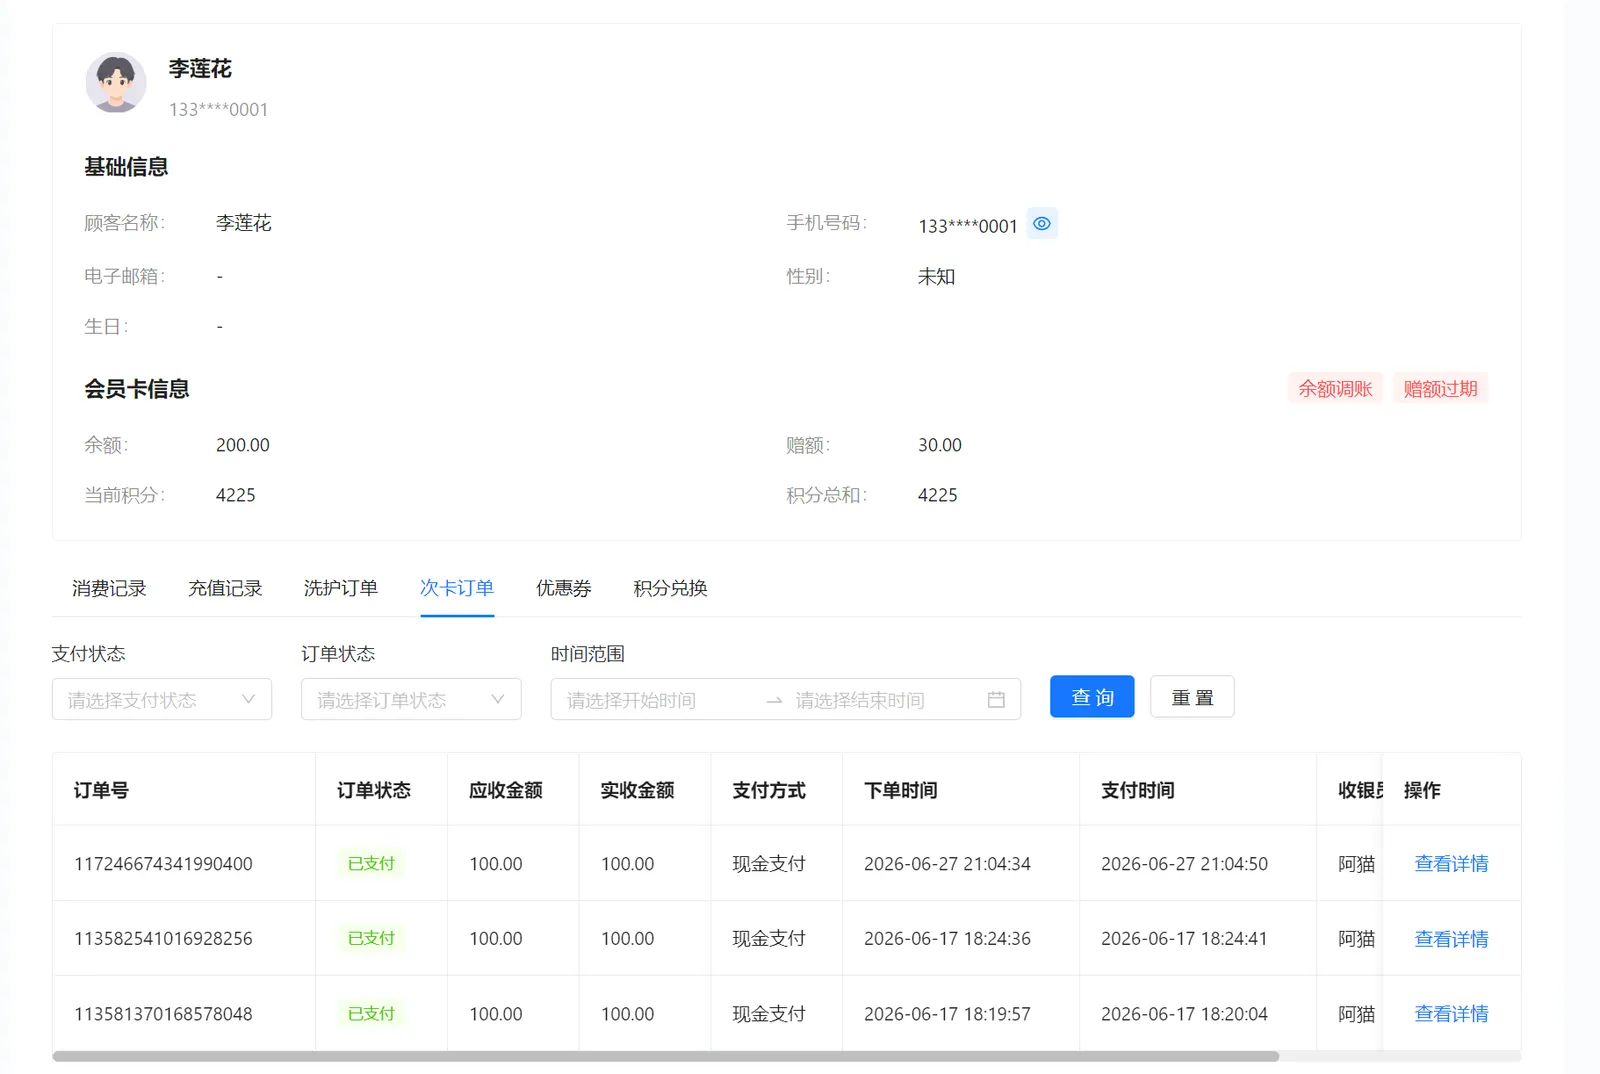Viewport: 1600px width, 1074px height.
Task: Select order number 117246674341990400
Action: [163, 863]
